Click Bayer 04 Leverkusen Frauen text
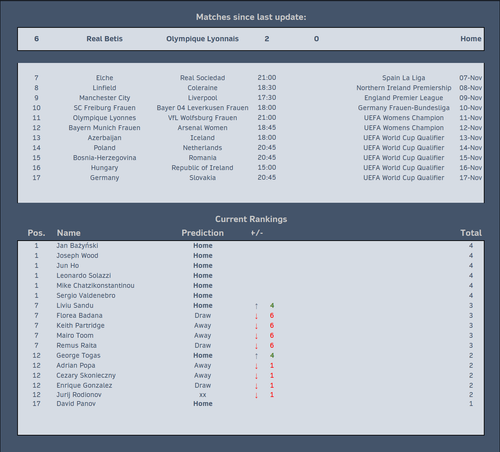 [x=202, y=108]
